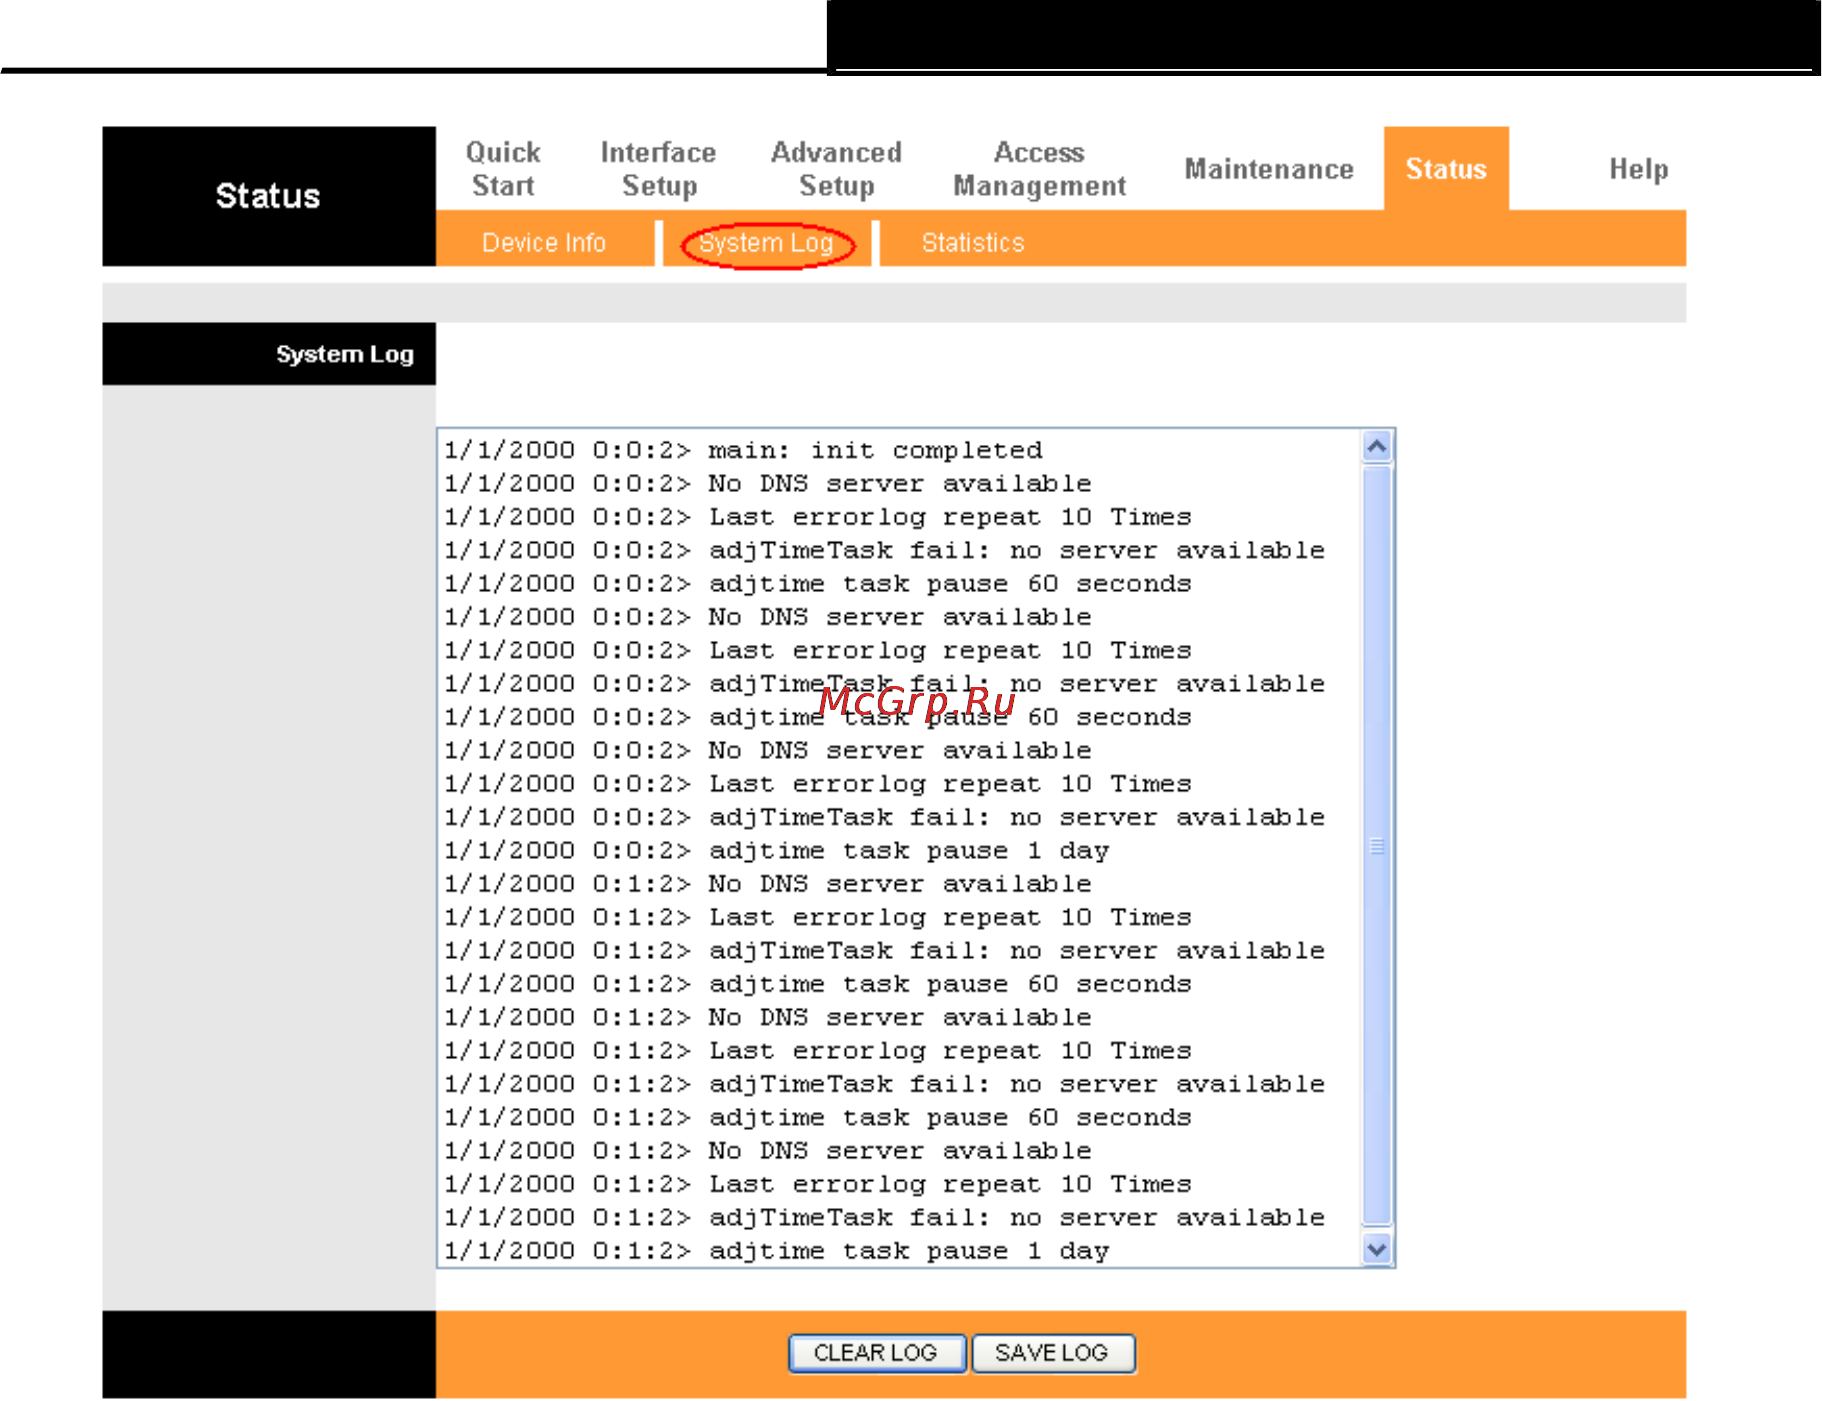Open the Advanced Setup tab
This screenshot has height=1401, width=1822.
(x=836, y=169)
